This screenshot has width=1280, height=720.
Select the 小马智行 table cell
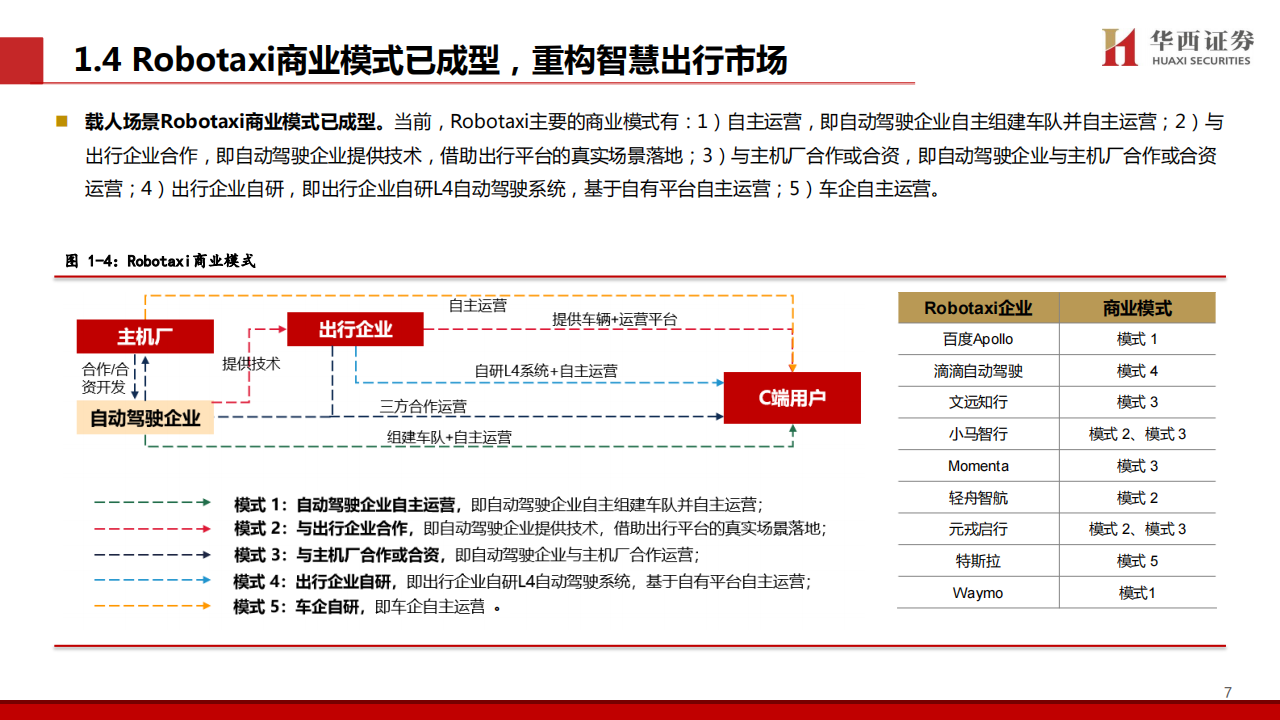click(x=978, y=434)
